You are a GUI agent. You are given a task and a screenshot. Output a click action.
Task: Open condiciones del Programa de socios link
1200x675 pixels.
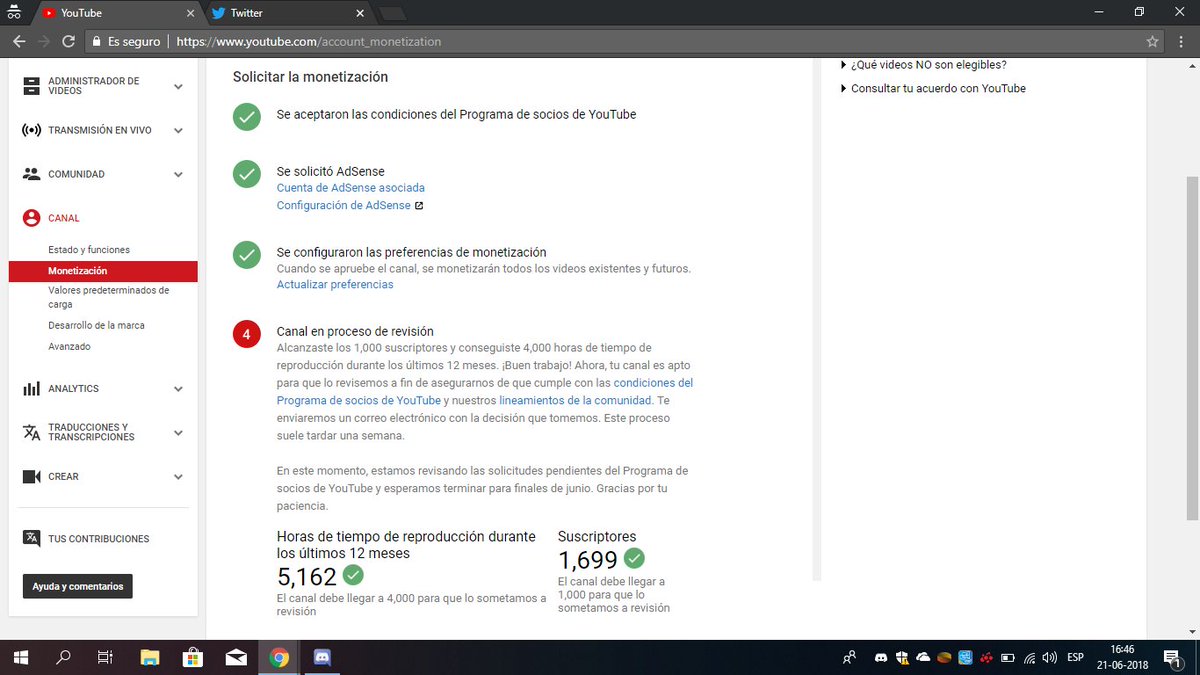click(485, 391)
